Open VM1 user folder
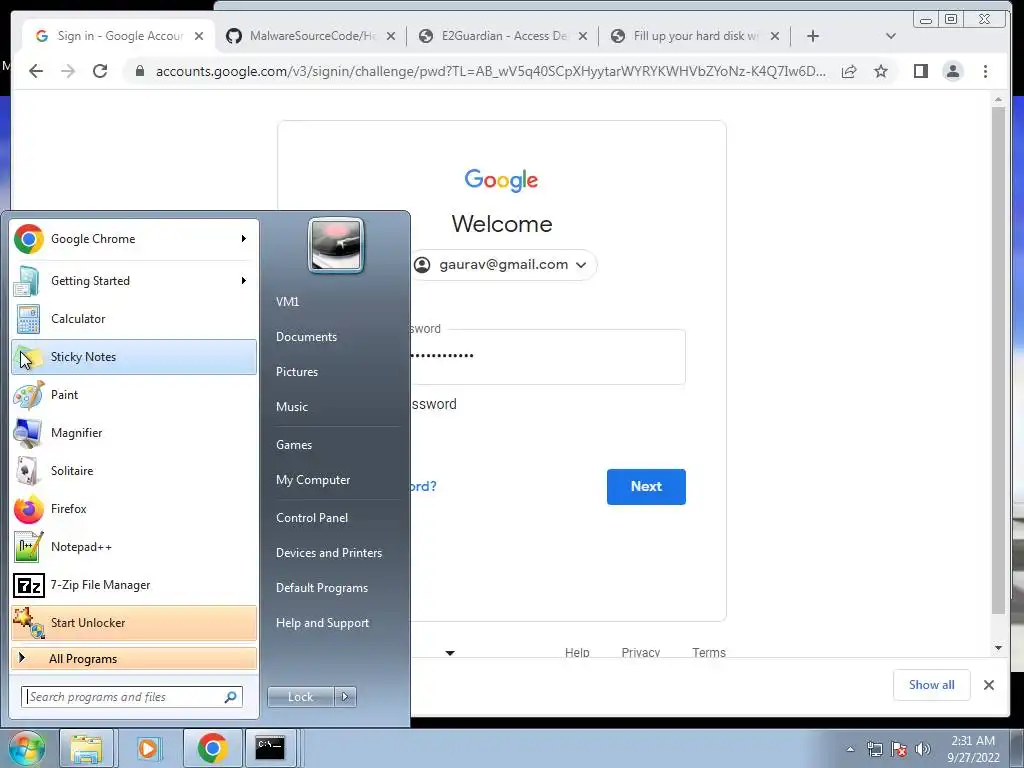1024x768 pixels. [x=287, y=302]
